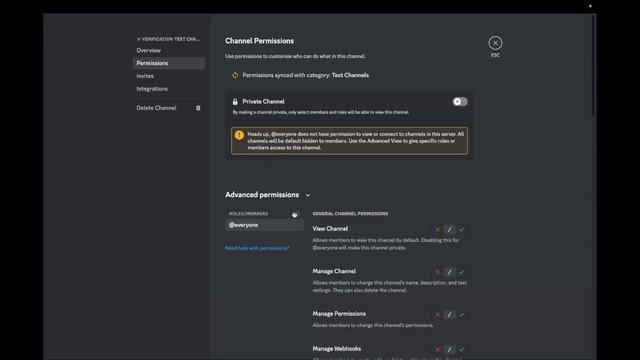Click the Manage Channel permission title
This screenshot has width=640, height=360.
click(x=334, y=271)
